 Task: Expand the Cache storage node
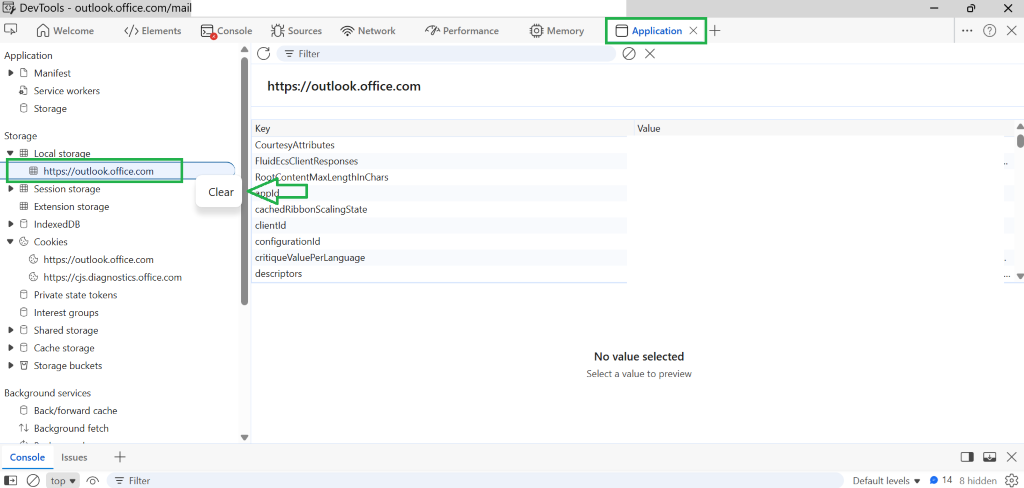(10, 348)
